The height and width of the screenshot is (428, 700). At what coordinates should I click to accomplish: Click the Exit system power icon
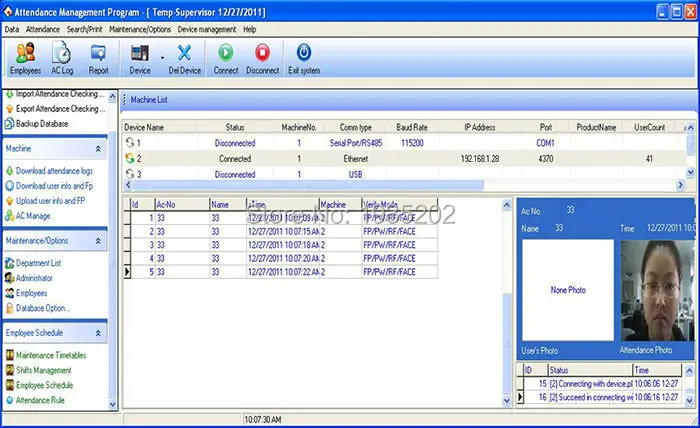tap(304, 53)
